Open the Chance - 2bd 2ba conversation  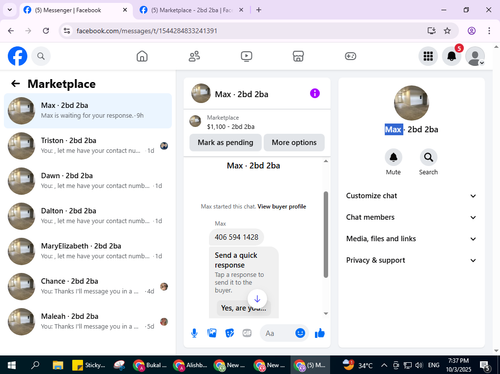pyautogui.click(x=88, y=286)
